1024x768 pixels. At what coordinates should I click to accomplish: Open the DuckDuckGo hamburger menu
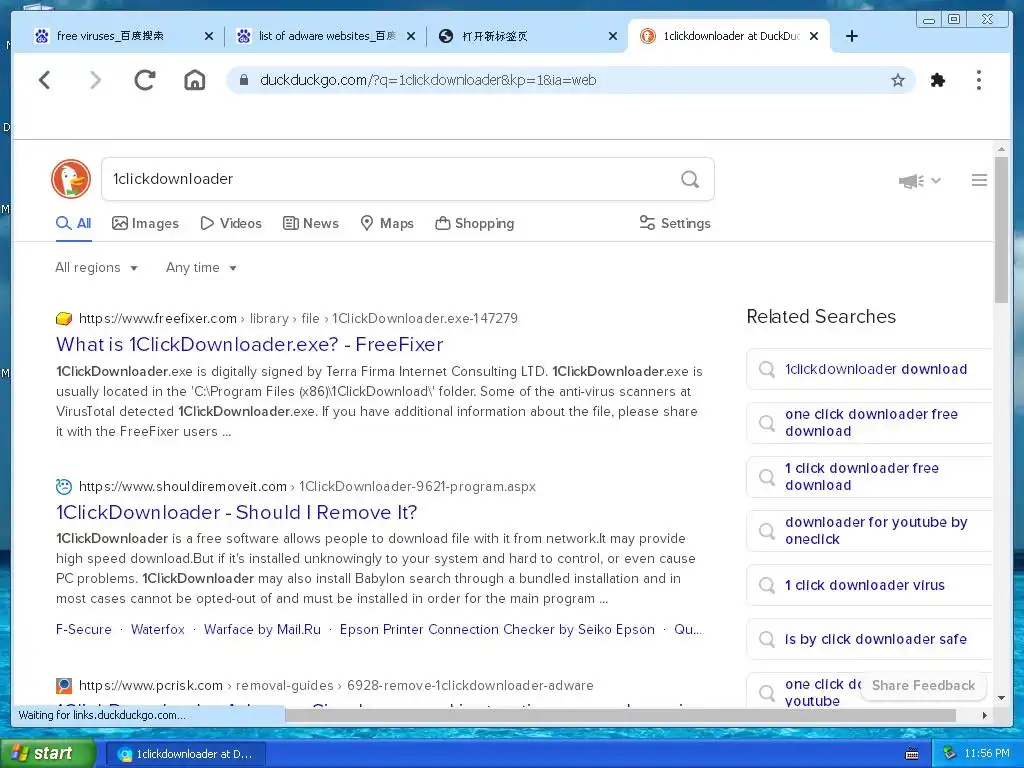tap(979, 180)
